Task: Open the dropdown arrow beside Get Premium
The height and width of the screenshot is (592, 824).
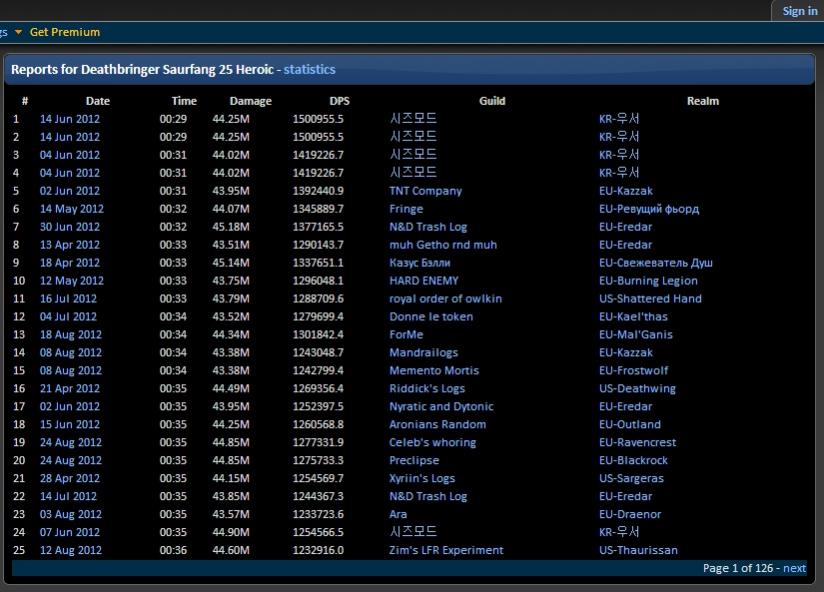Action: point(18,32)
